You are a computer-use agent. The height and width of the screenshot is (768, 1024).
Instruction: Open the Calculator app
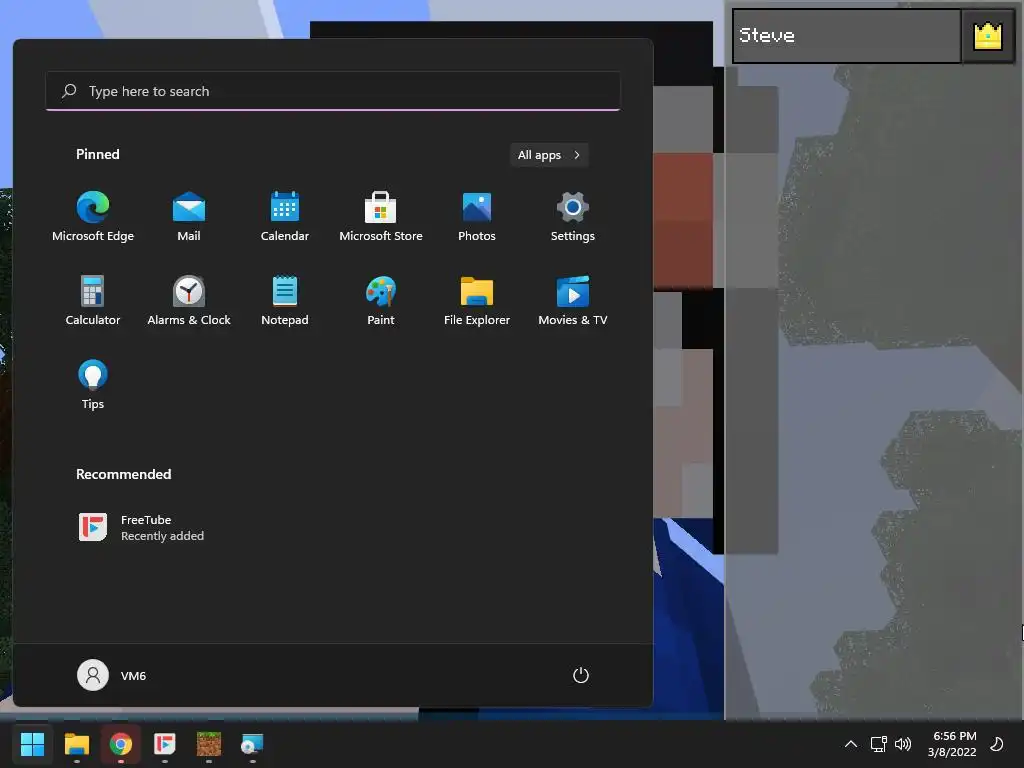[x=93, y=300]
